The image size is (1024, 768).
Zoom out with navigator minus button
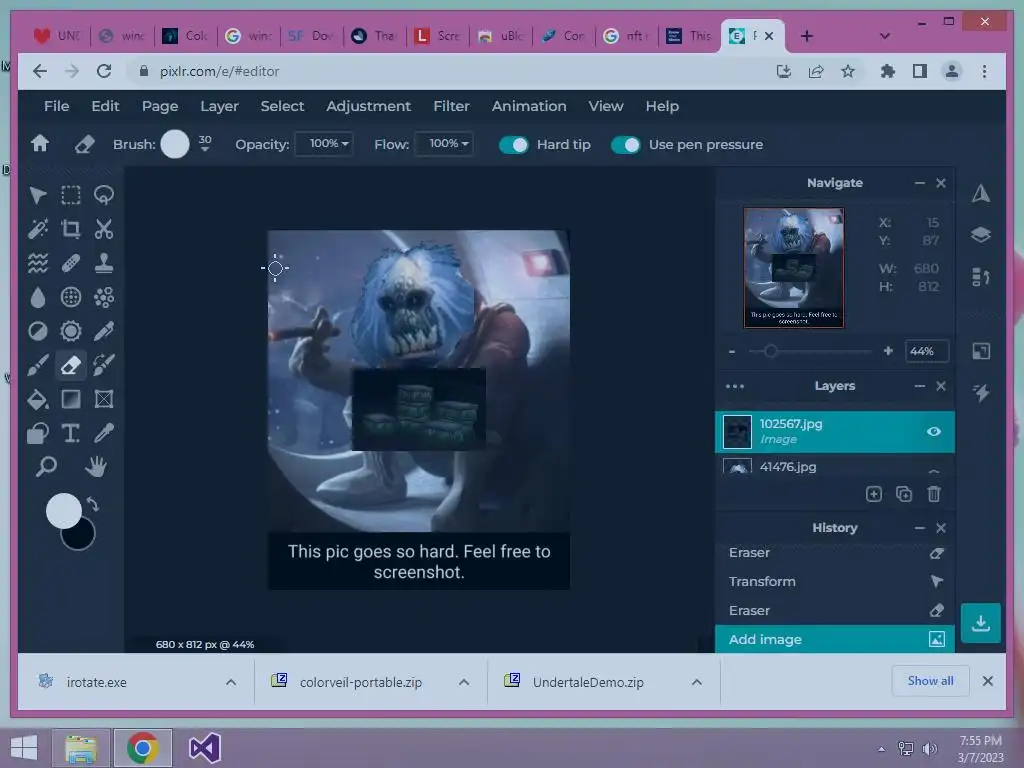(x=732, y=351)
